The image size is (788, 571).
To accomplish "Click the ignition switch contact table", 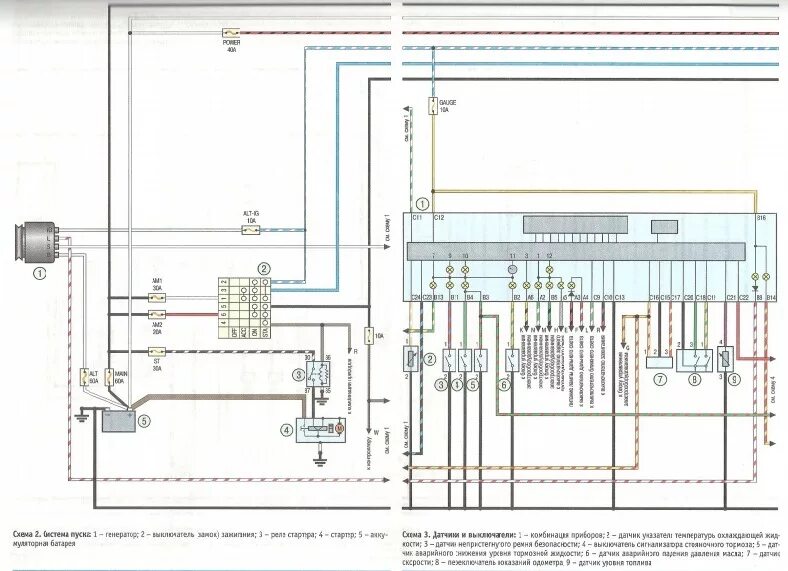I will pos(244,308).
